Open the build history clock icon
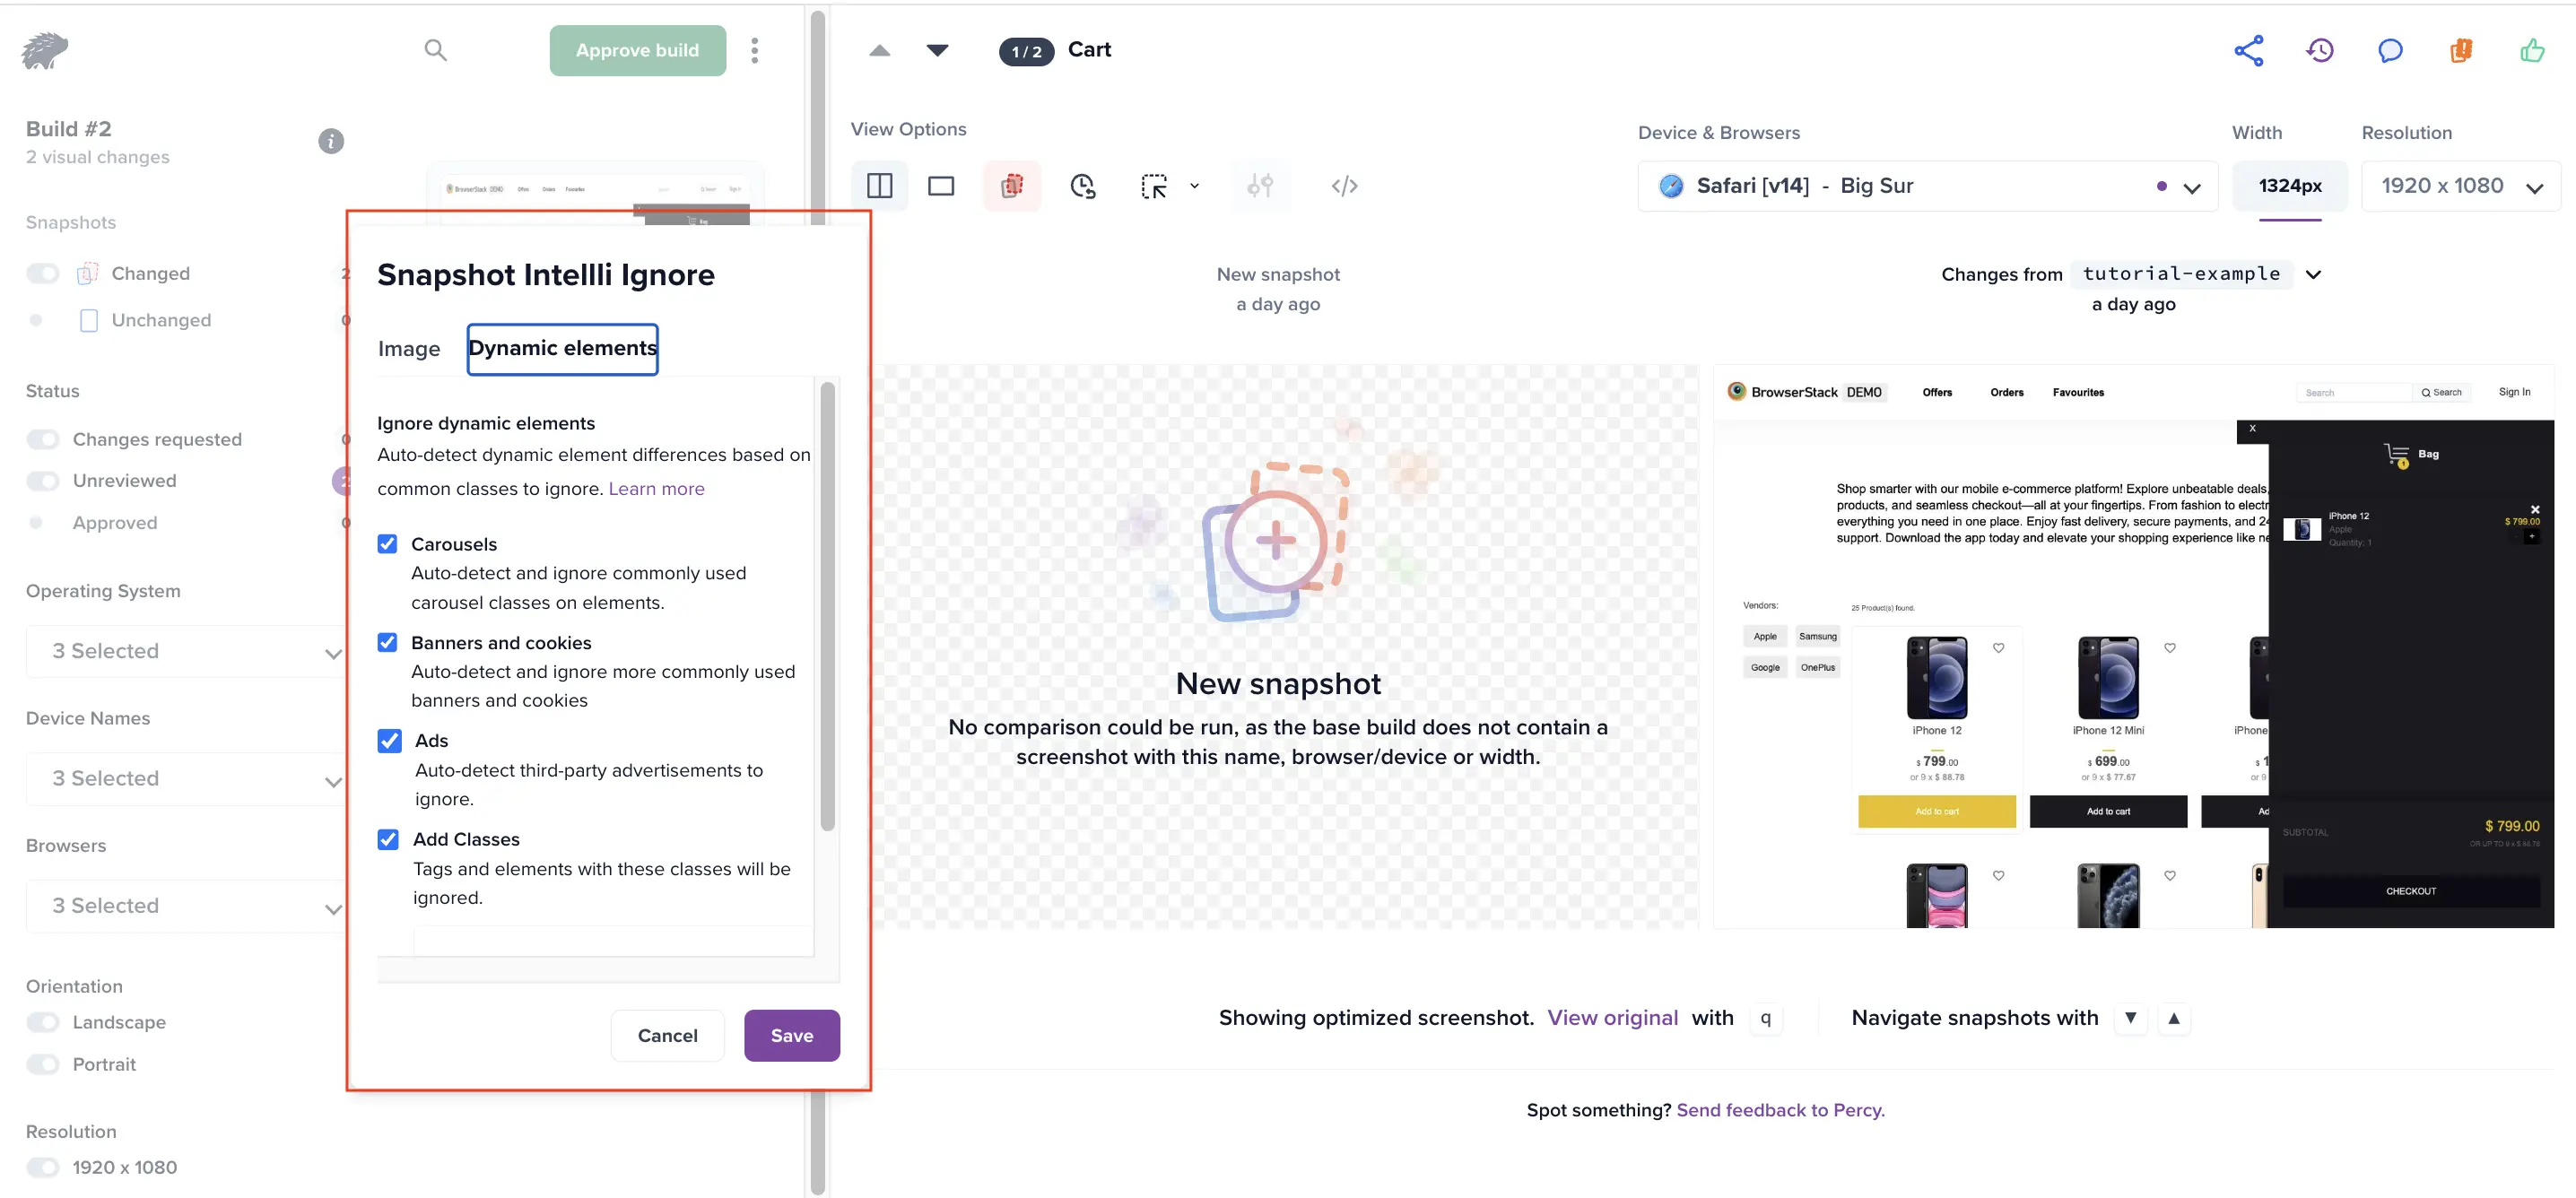This screenshot has height=1198, width=2576. coord(2319,50)
